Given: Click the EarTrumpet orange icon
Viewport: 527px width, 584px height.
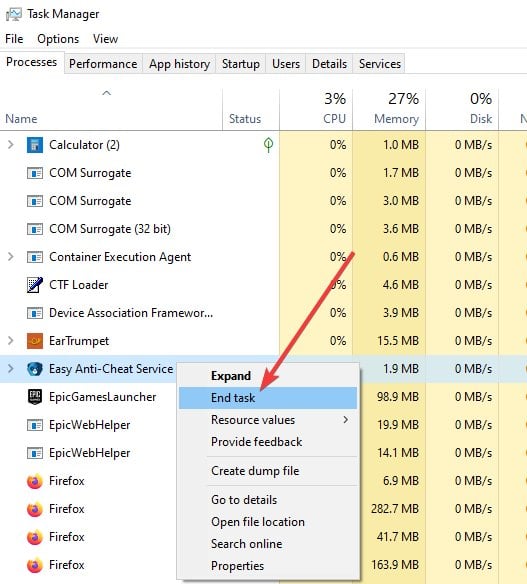Looking at the screenshot, I should (35, 341).
